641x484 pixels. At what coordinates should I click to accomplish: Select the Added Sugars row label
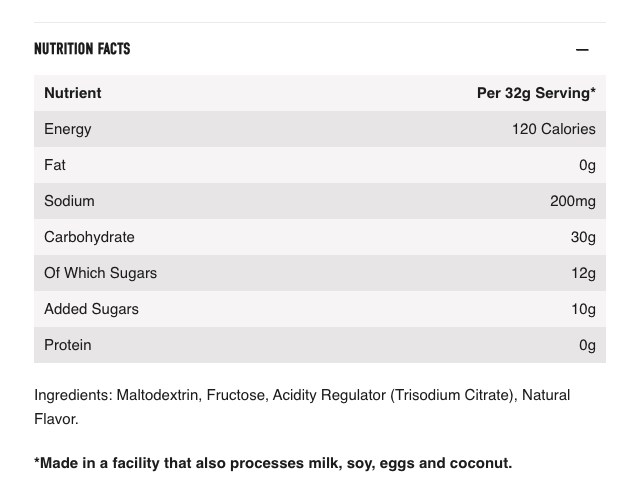tap(91, 309)
